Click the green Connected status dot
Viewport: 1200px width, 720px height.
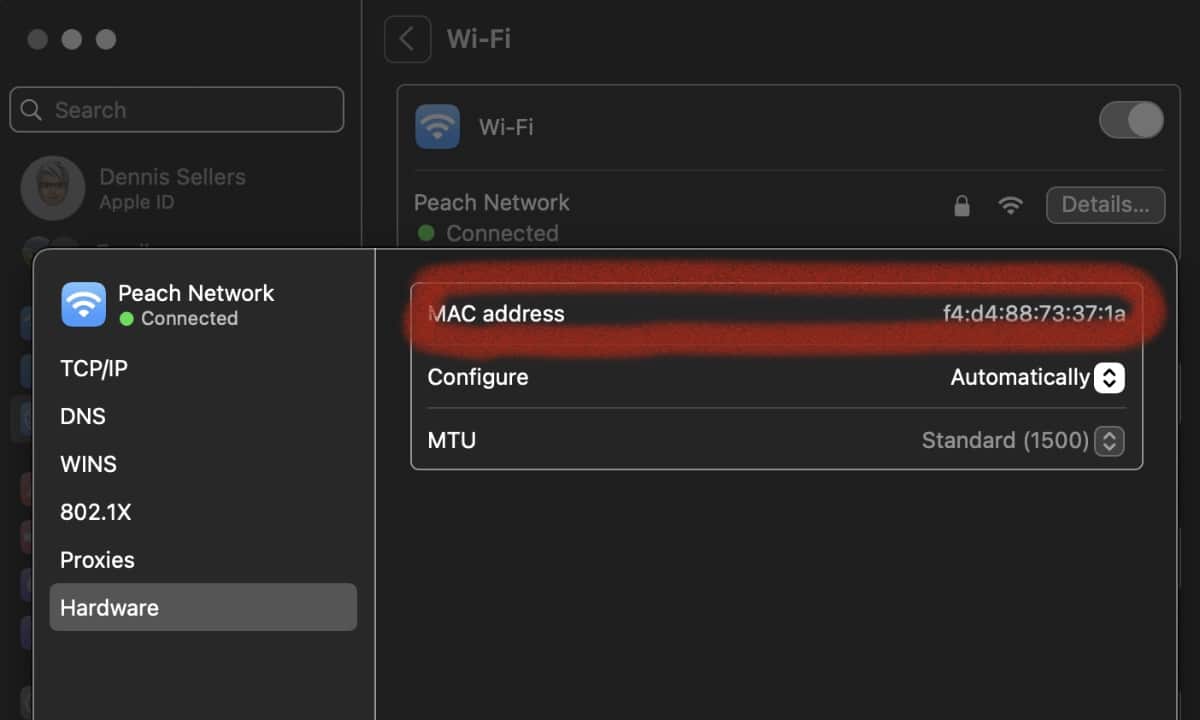(426, 233)
